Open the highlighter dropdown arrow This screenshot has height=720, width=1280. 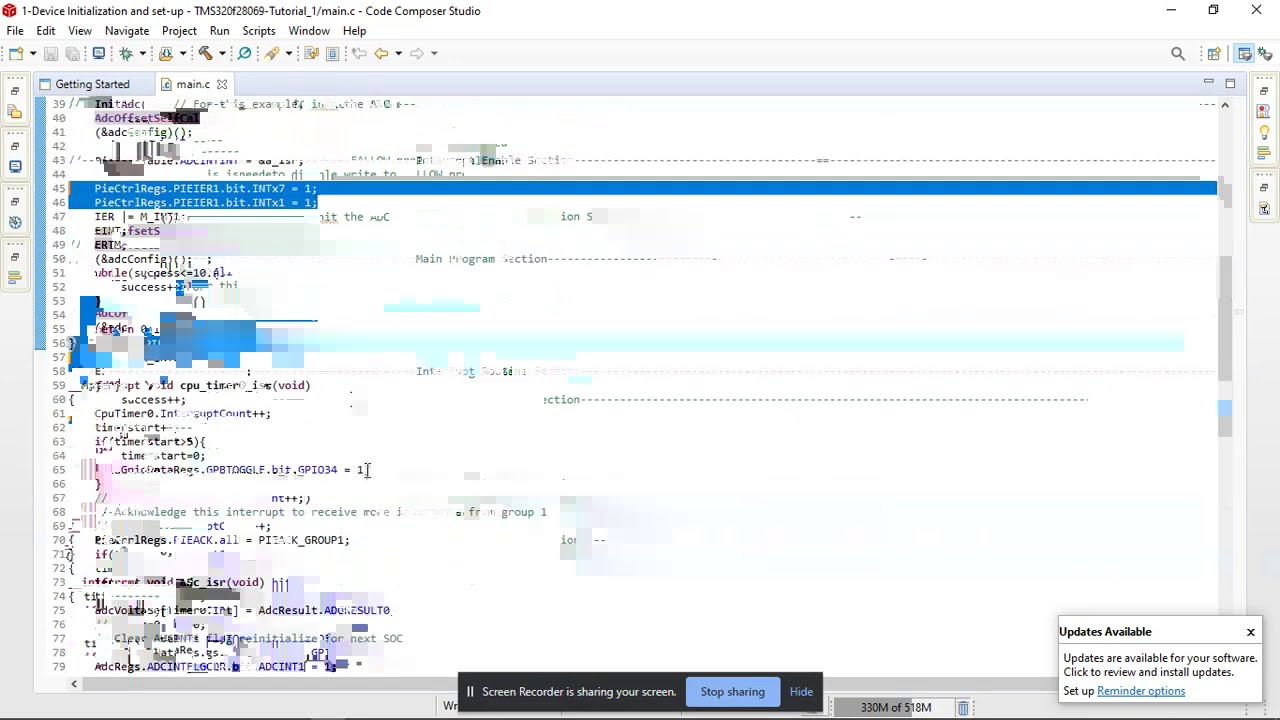289,53
